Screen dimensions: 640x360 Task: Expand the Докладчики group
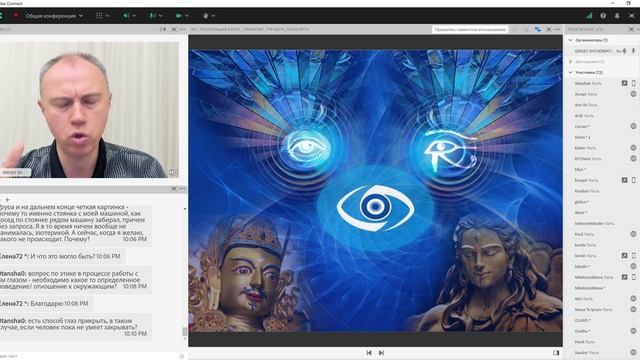pos(571,62)
